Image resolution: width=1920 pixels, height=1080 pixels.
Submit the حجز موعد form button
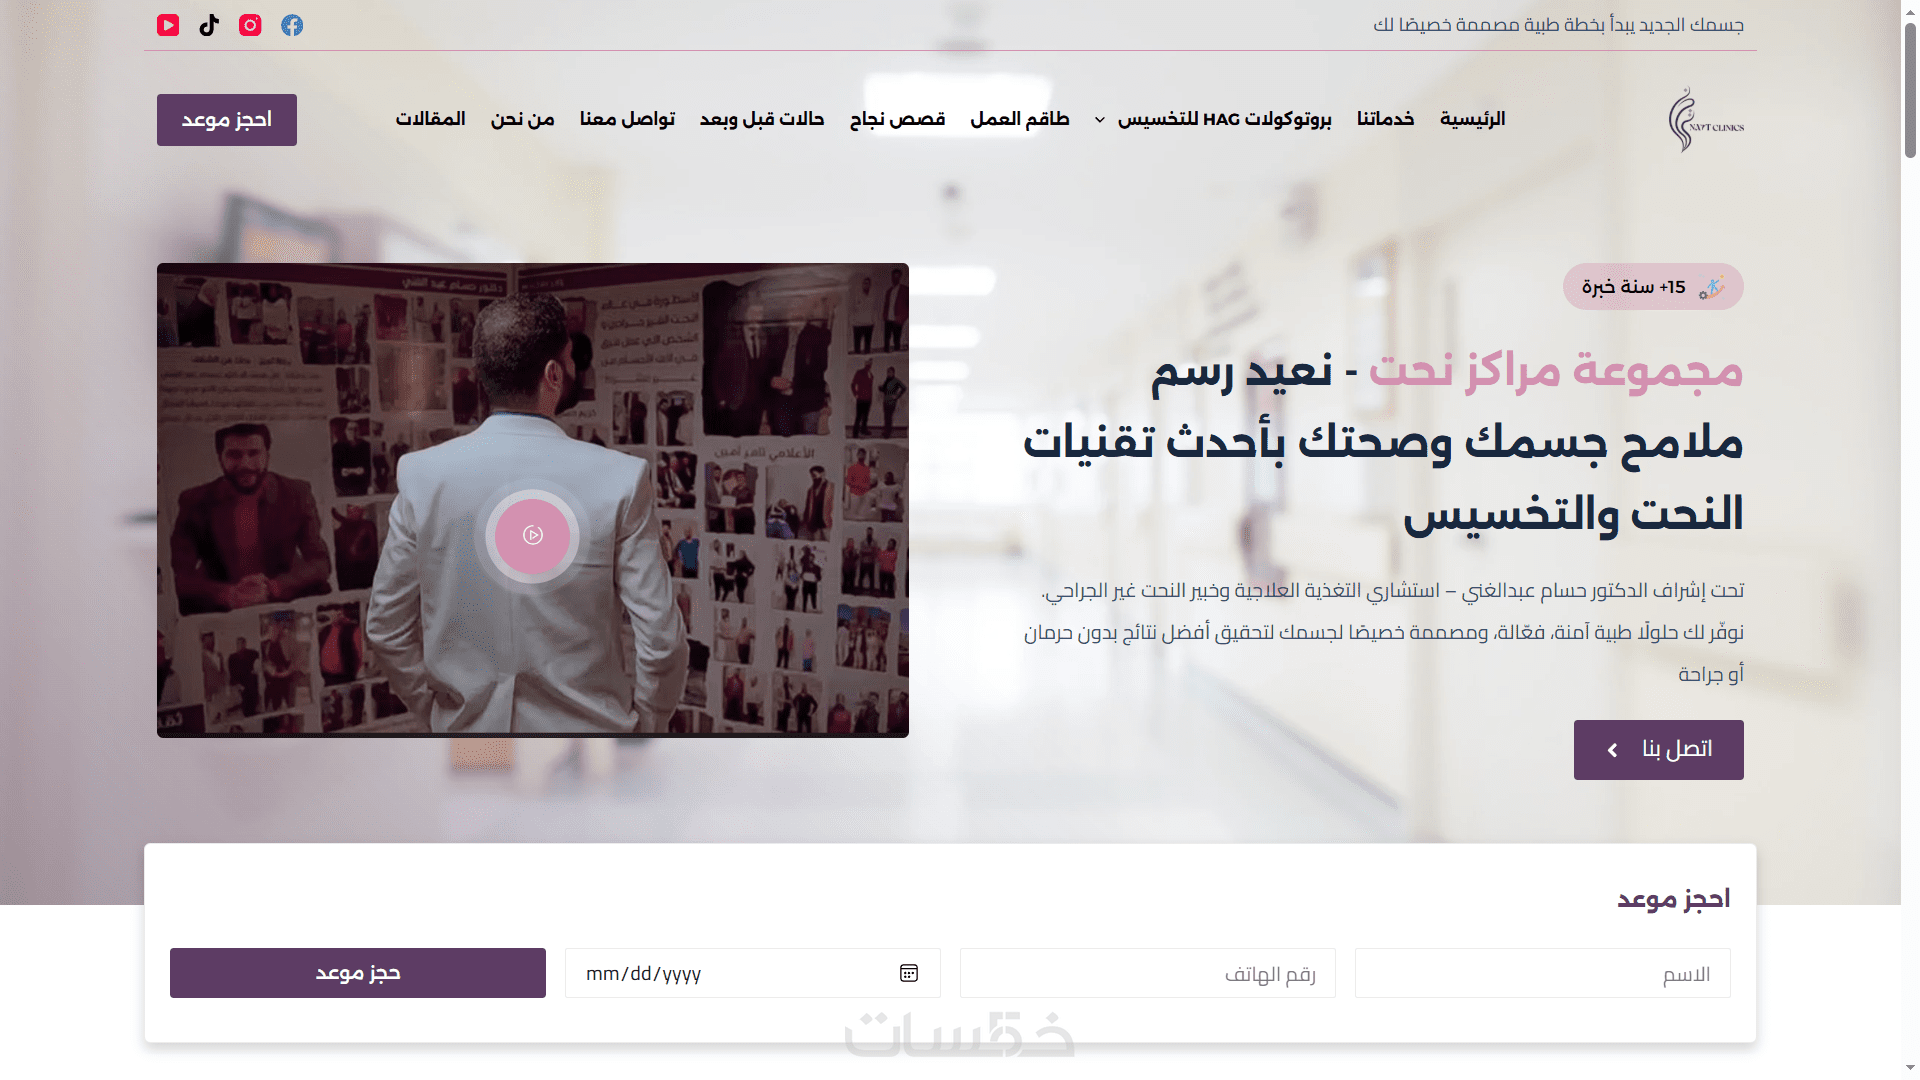click(x=358, y=973)
